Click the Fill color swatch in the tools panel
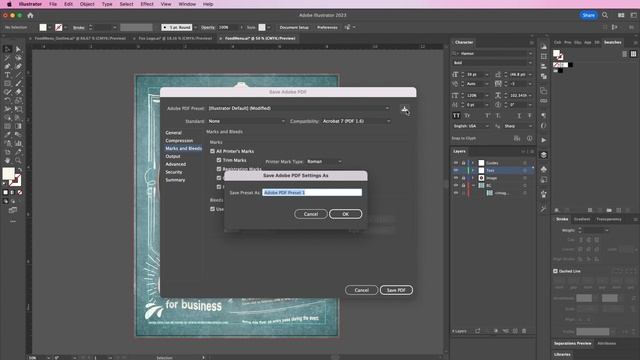 8,173
